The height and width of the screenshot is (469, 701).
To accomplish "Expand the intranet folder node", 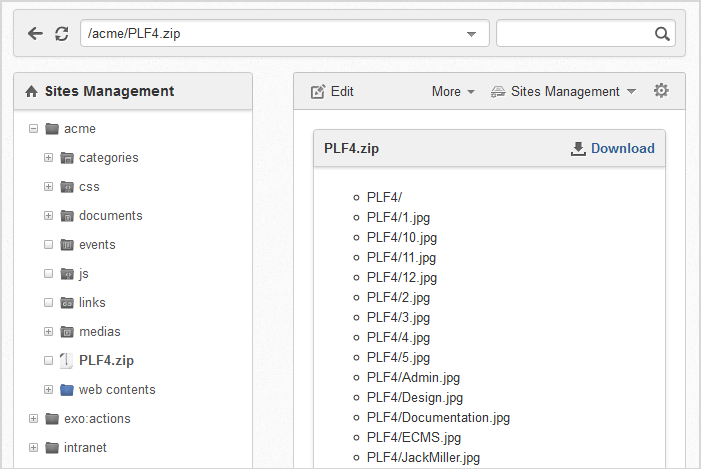I will [33, 448].
